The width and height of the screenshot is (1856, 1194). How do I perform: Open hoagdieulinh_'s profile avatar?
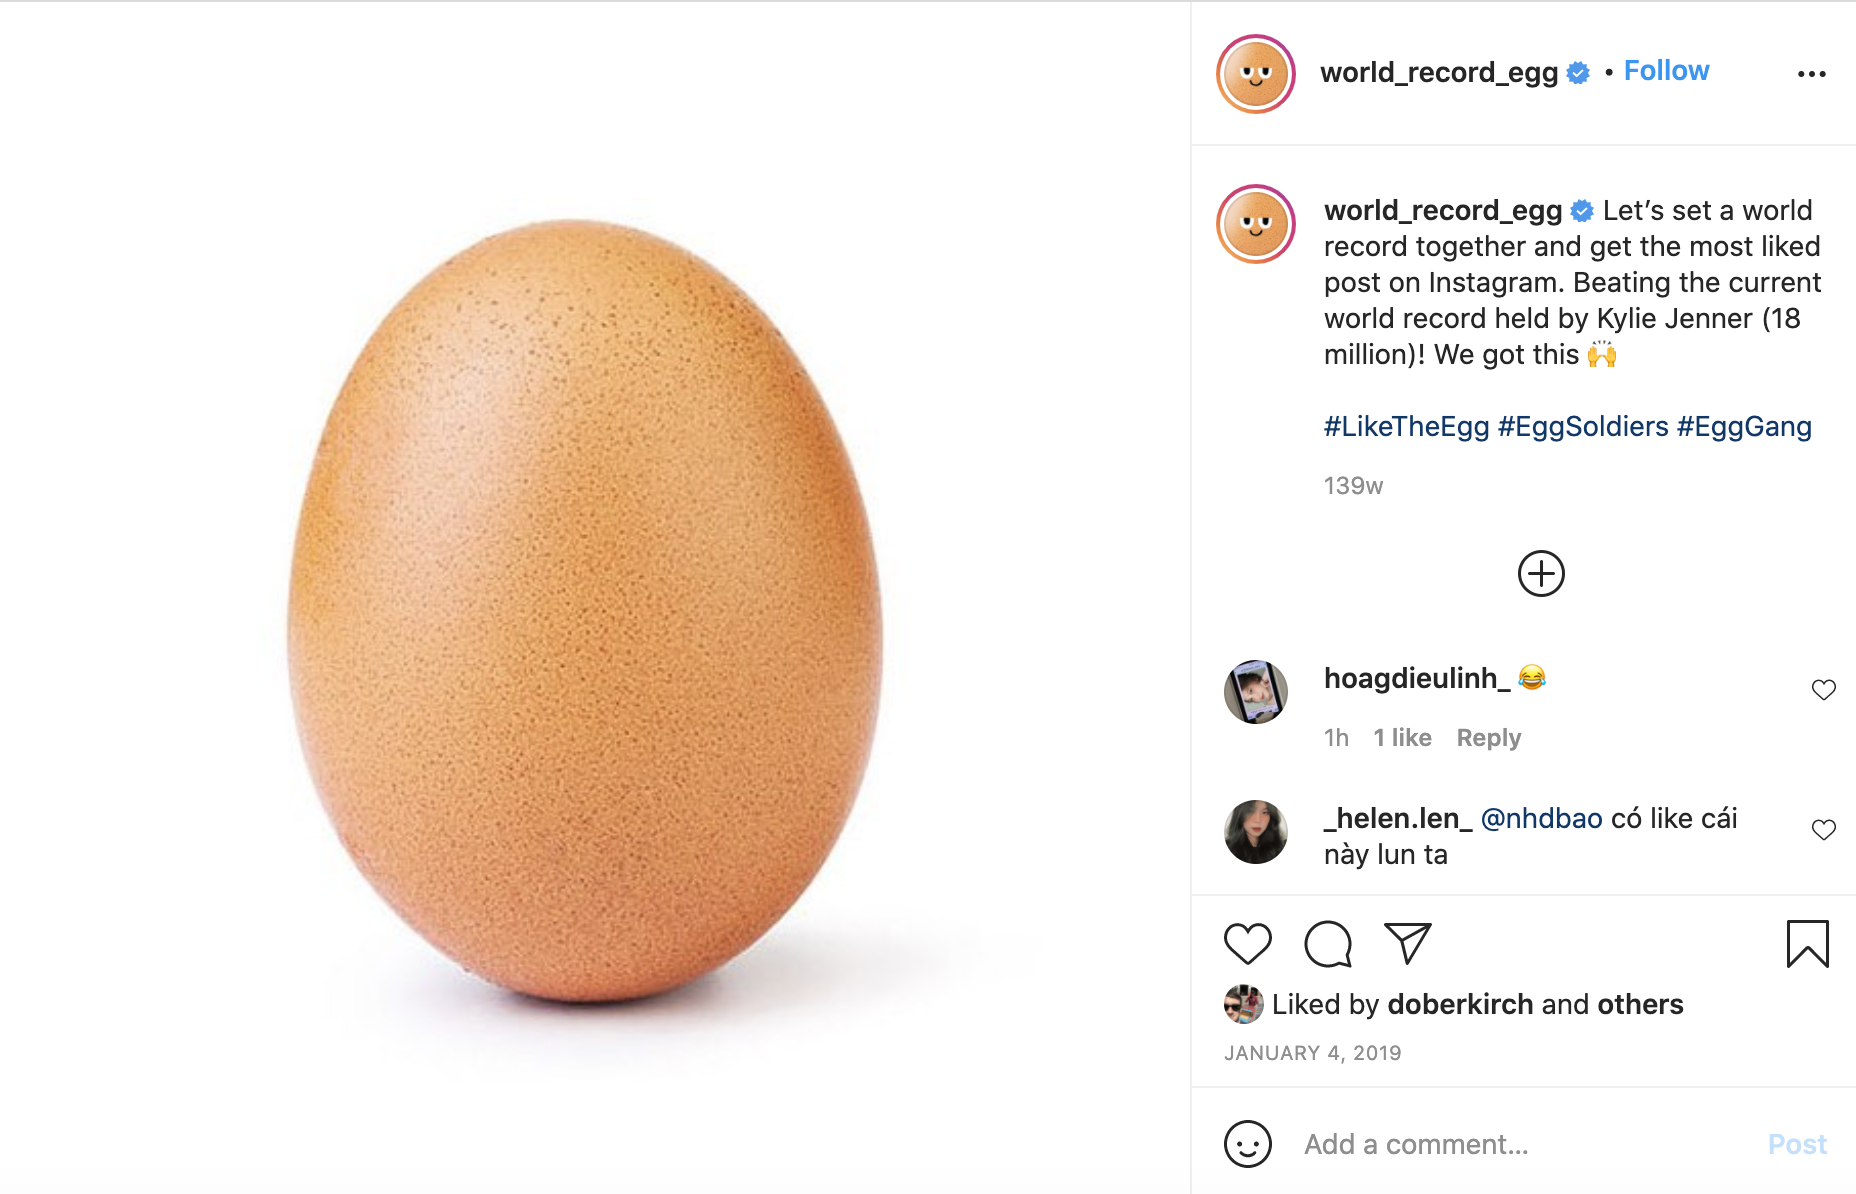click(x=1256, y=691)
